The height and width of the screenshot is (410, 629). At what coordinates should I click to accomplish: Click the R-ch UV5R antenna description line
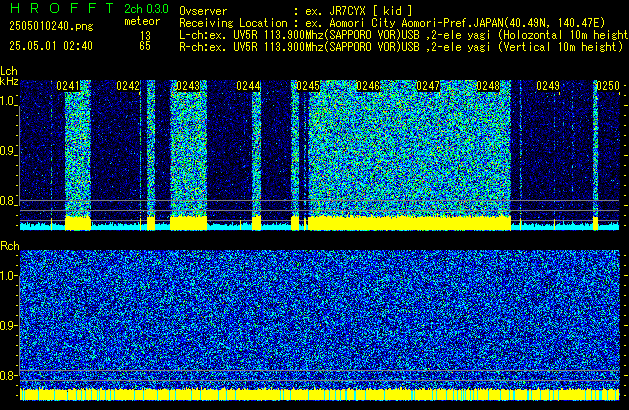pos(401,47)
